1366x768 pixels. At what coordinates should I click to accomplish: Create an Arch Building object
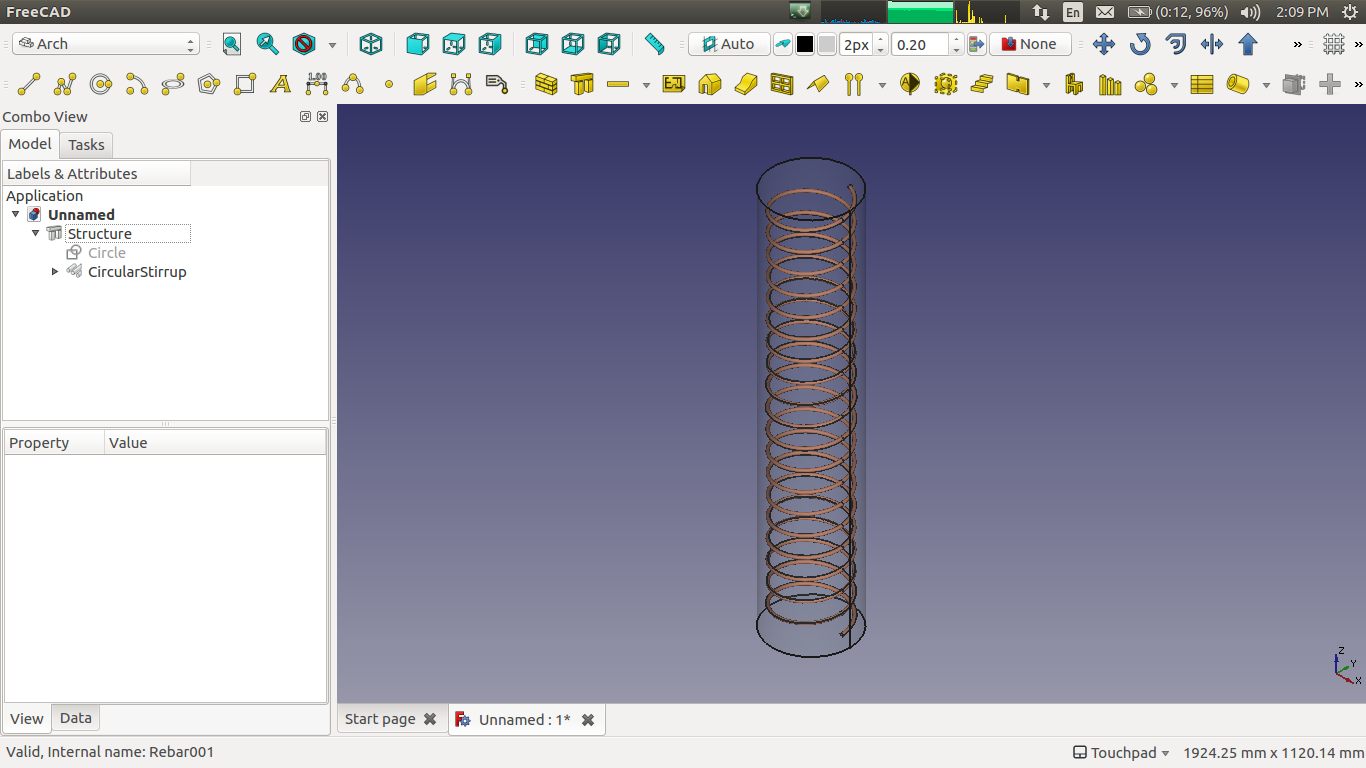[x=710, y=84]
